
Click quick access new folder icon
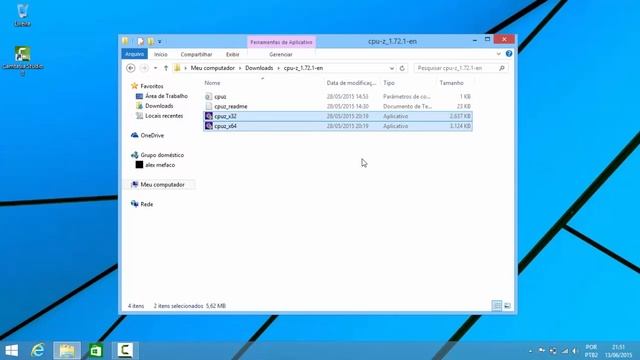tap(151, 41)
